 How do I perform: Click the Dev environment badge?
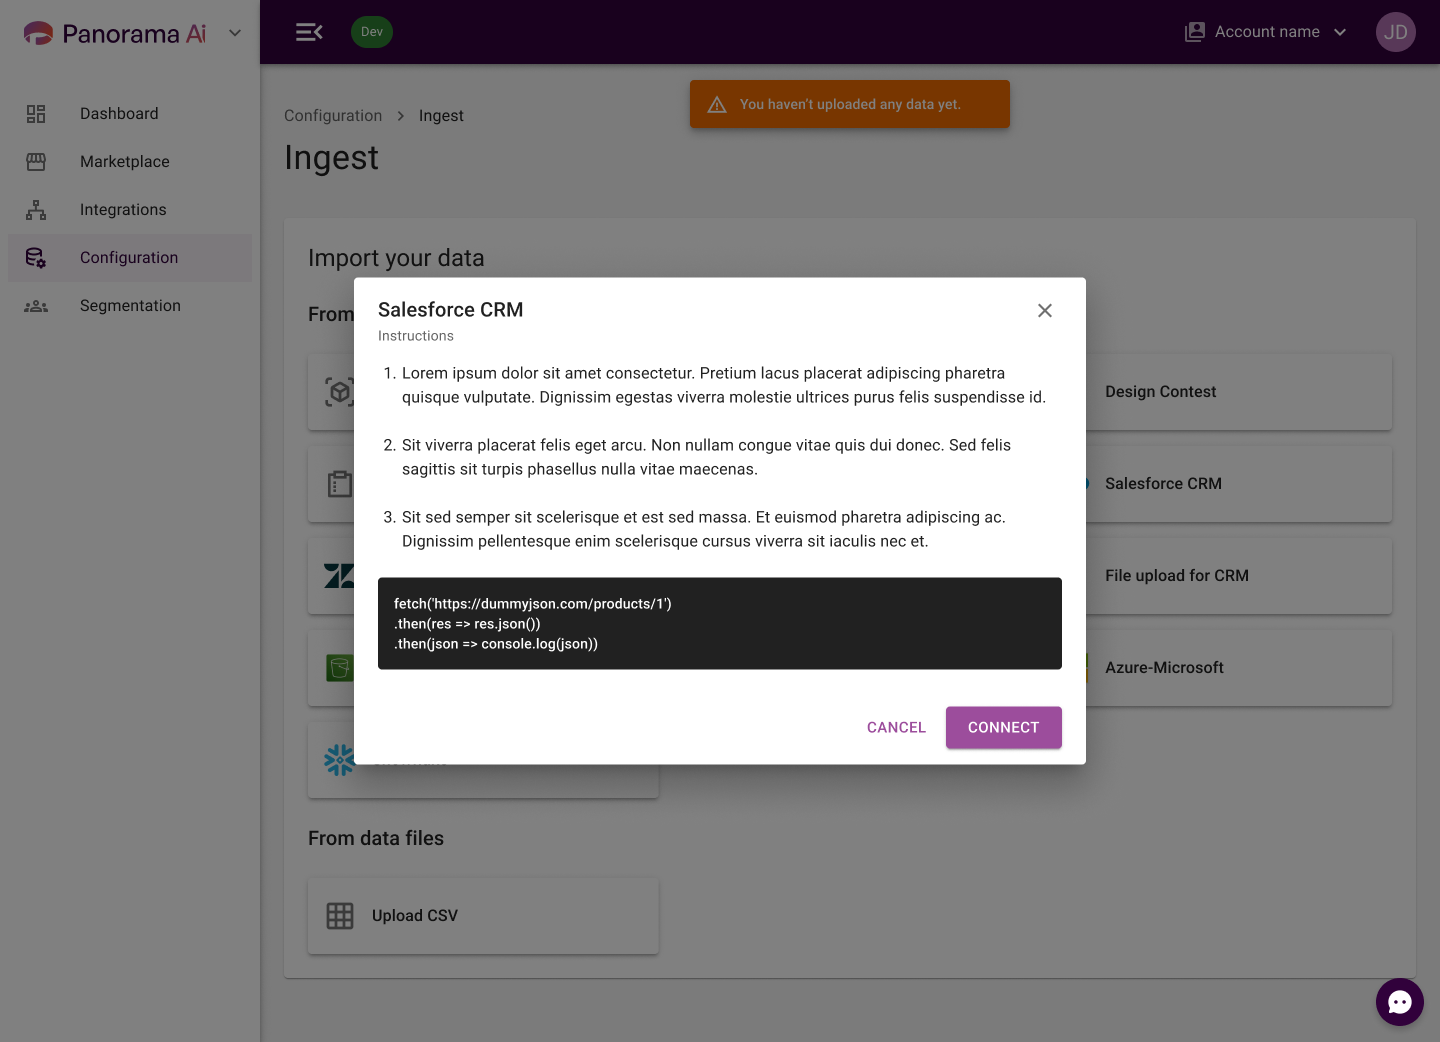click(x=372, y=32)
